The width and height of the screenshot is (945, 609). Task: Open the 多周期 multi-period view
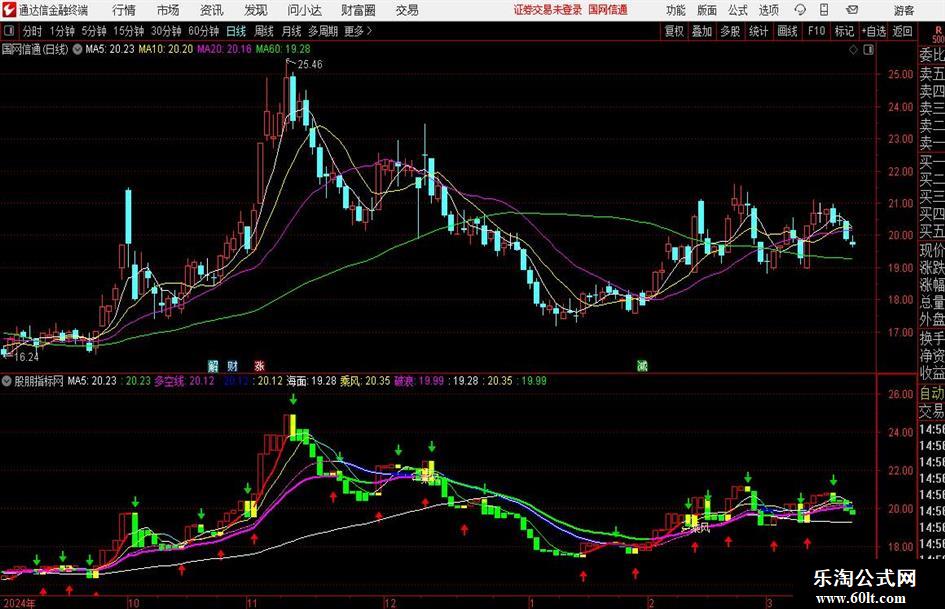323,31
